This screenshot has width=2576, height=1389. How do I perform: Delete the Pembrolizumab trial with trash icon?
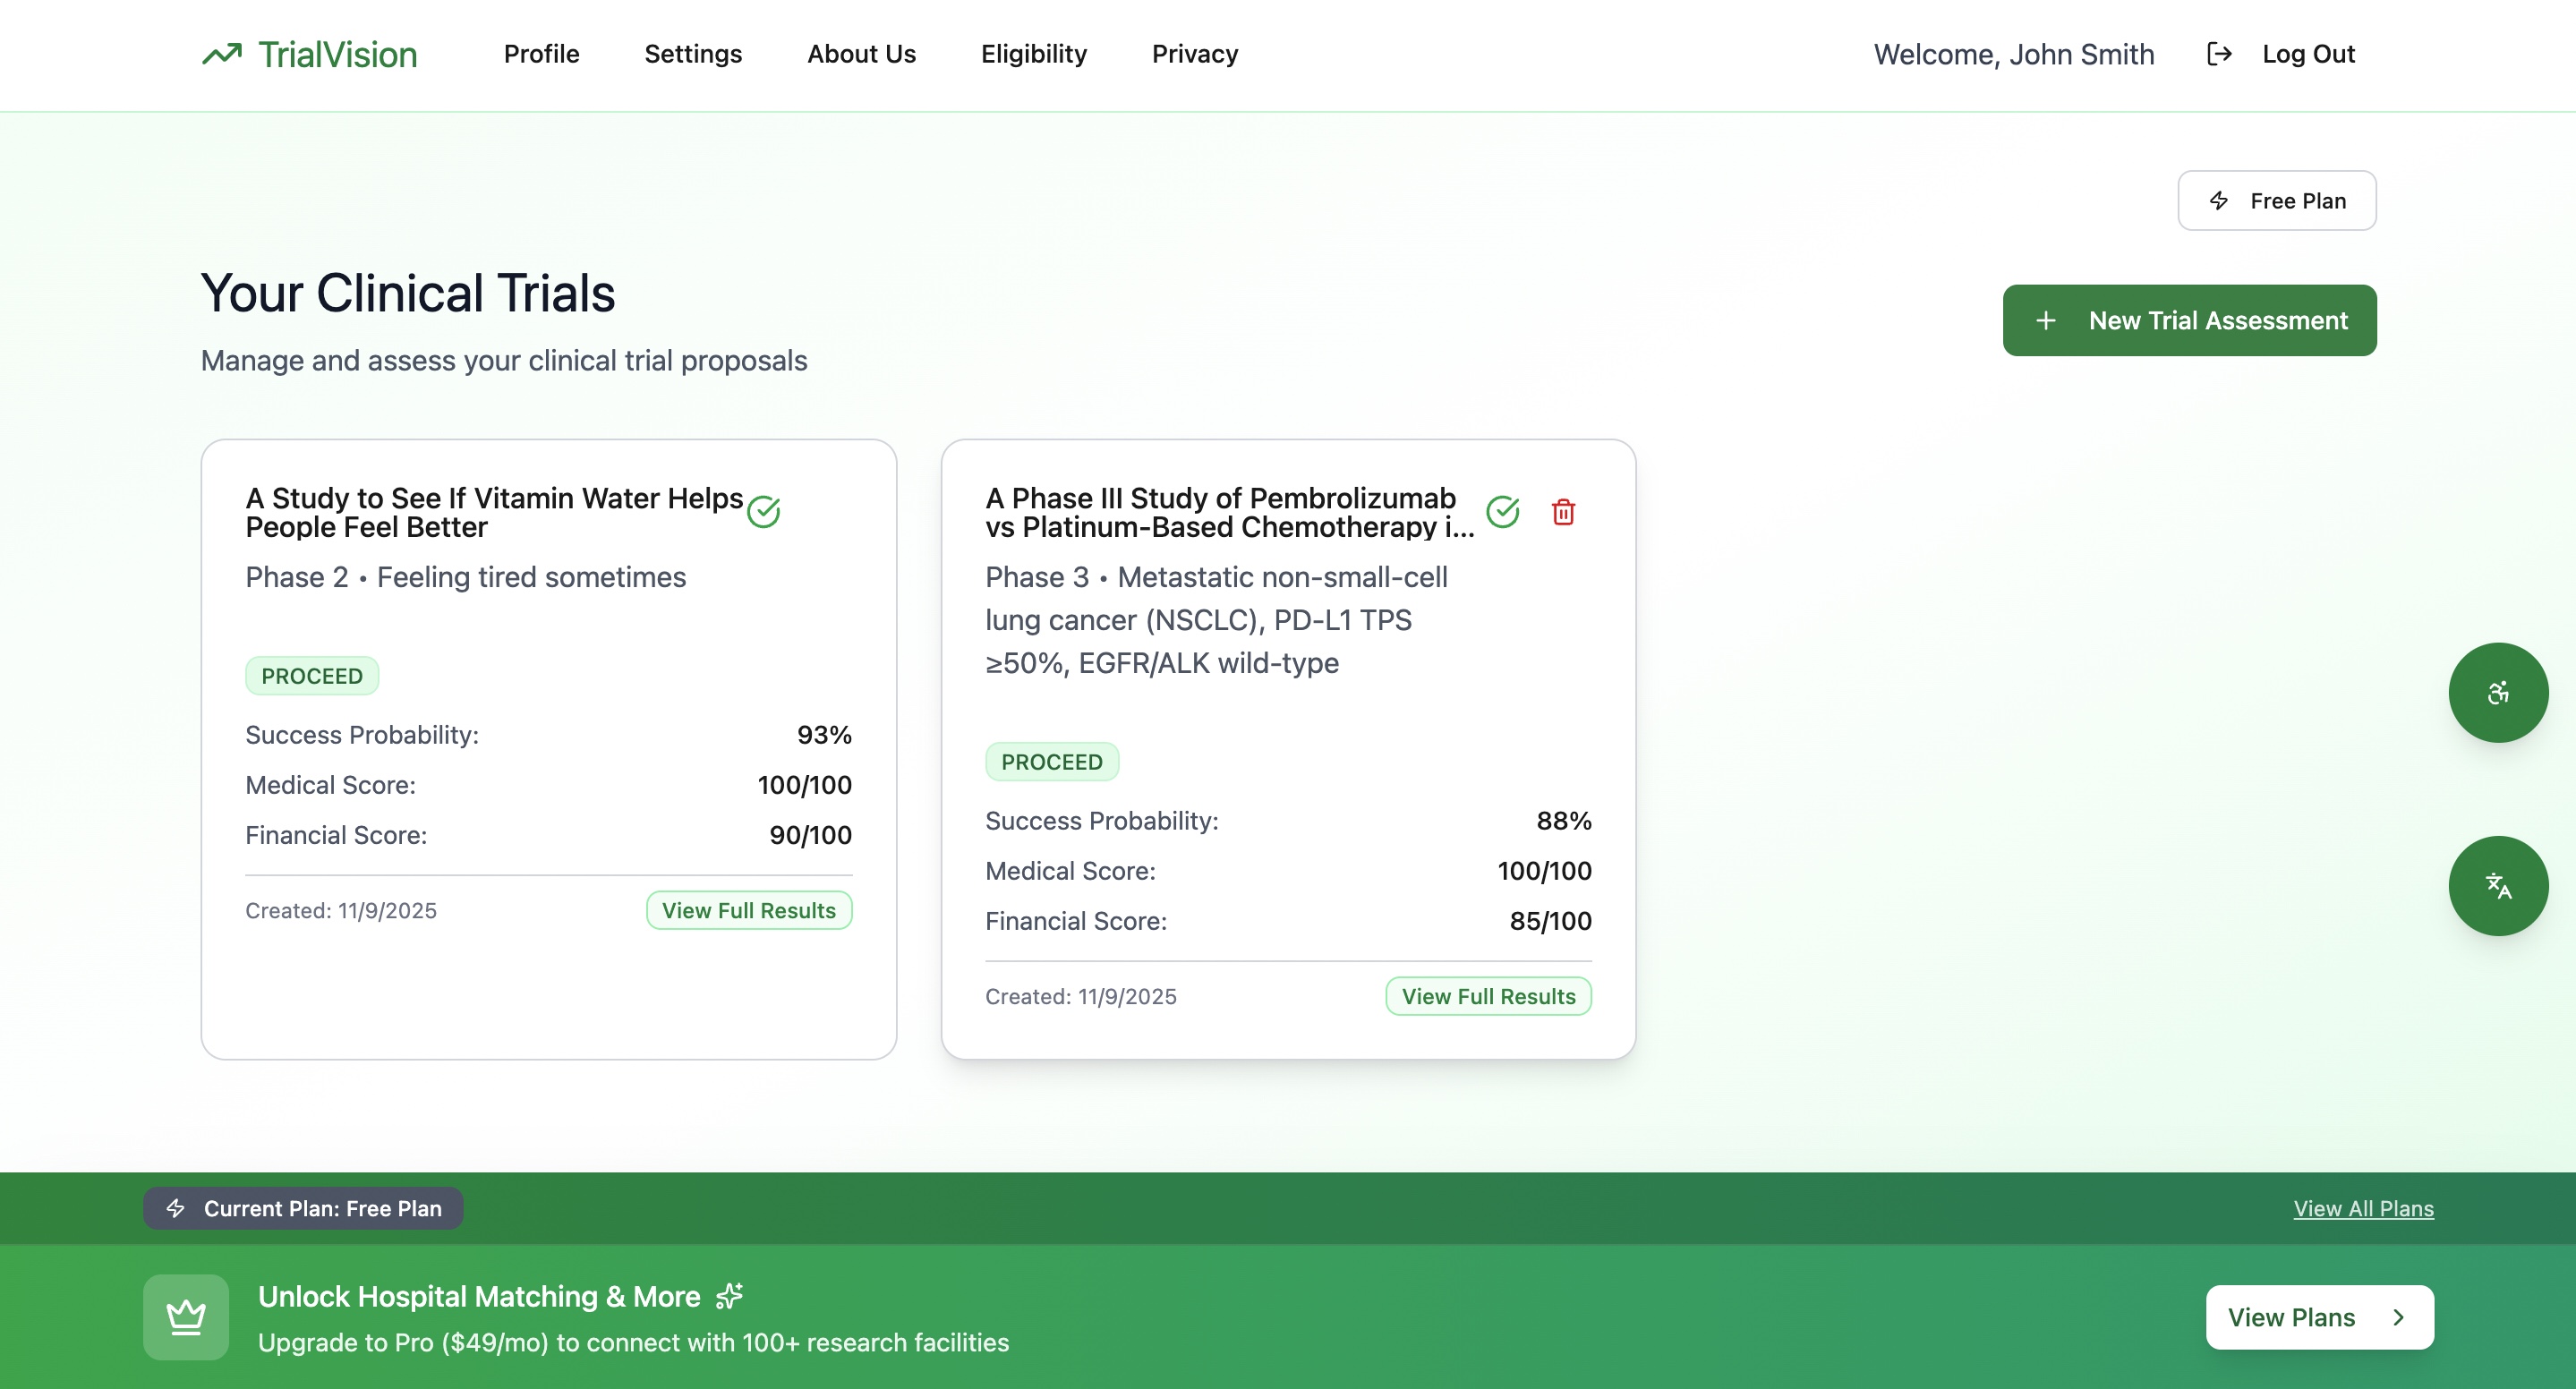(x=1563, y=512)
